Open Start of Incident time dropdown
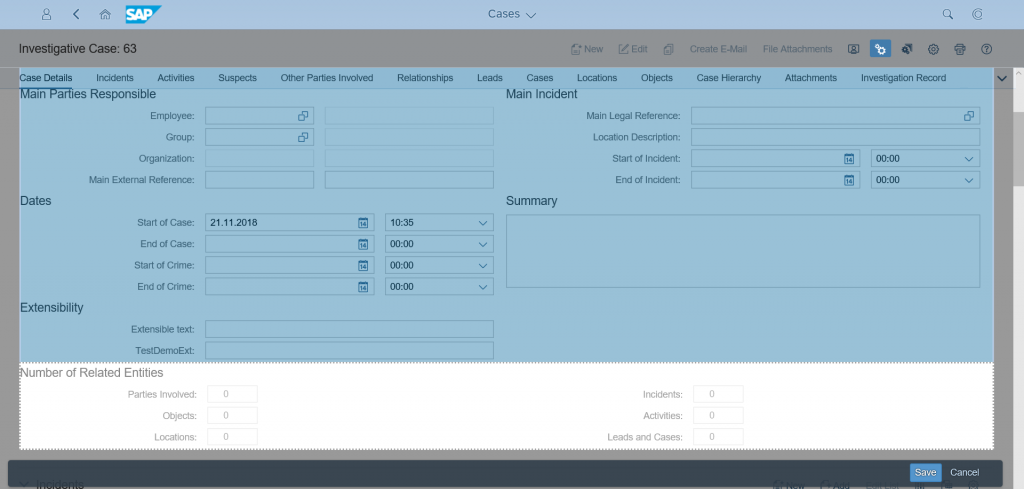The image size is (1024, 489). pyautogui.click(x=968, y=159)
